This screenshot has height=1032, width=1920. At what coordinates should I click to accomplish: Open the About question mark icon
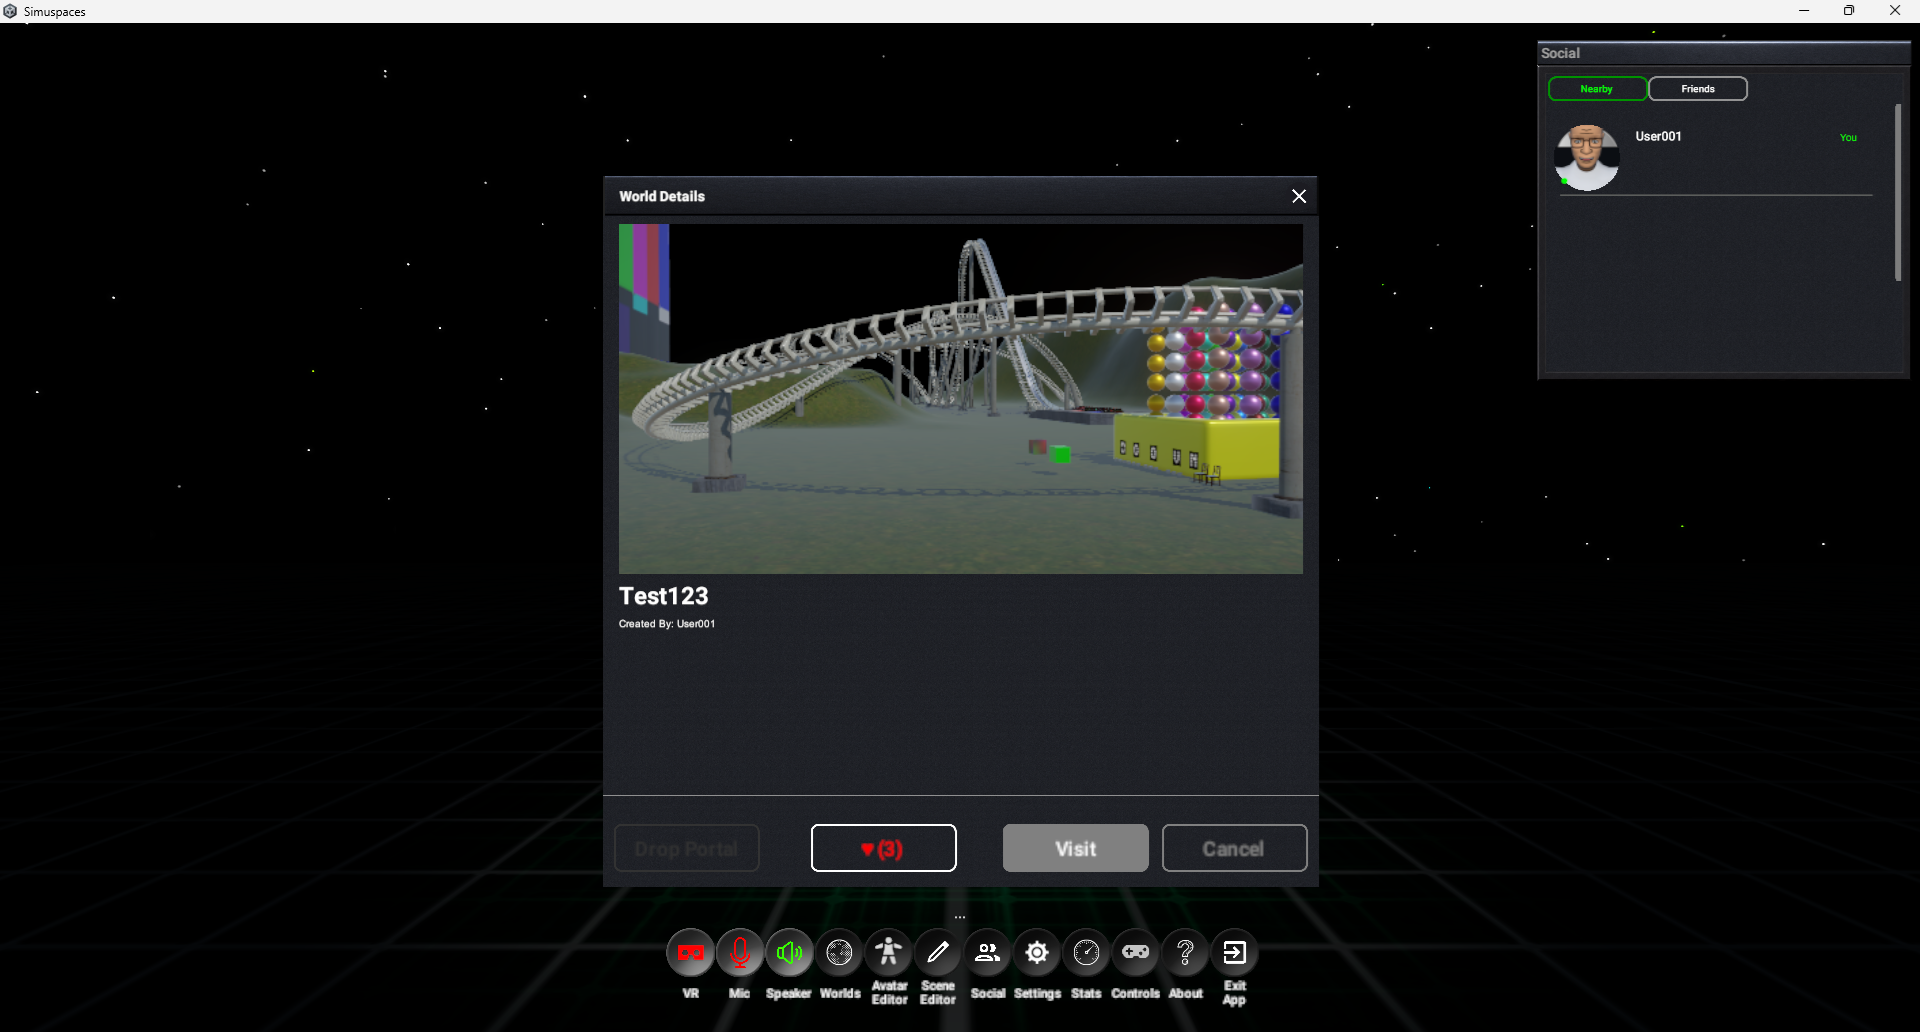coord(1185,953)
